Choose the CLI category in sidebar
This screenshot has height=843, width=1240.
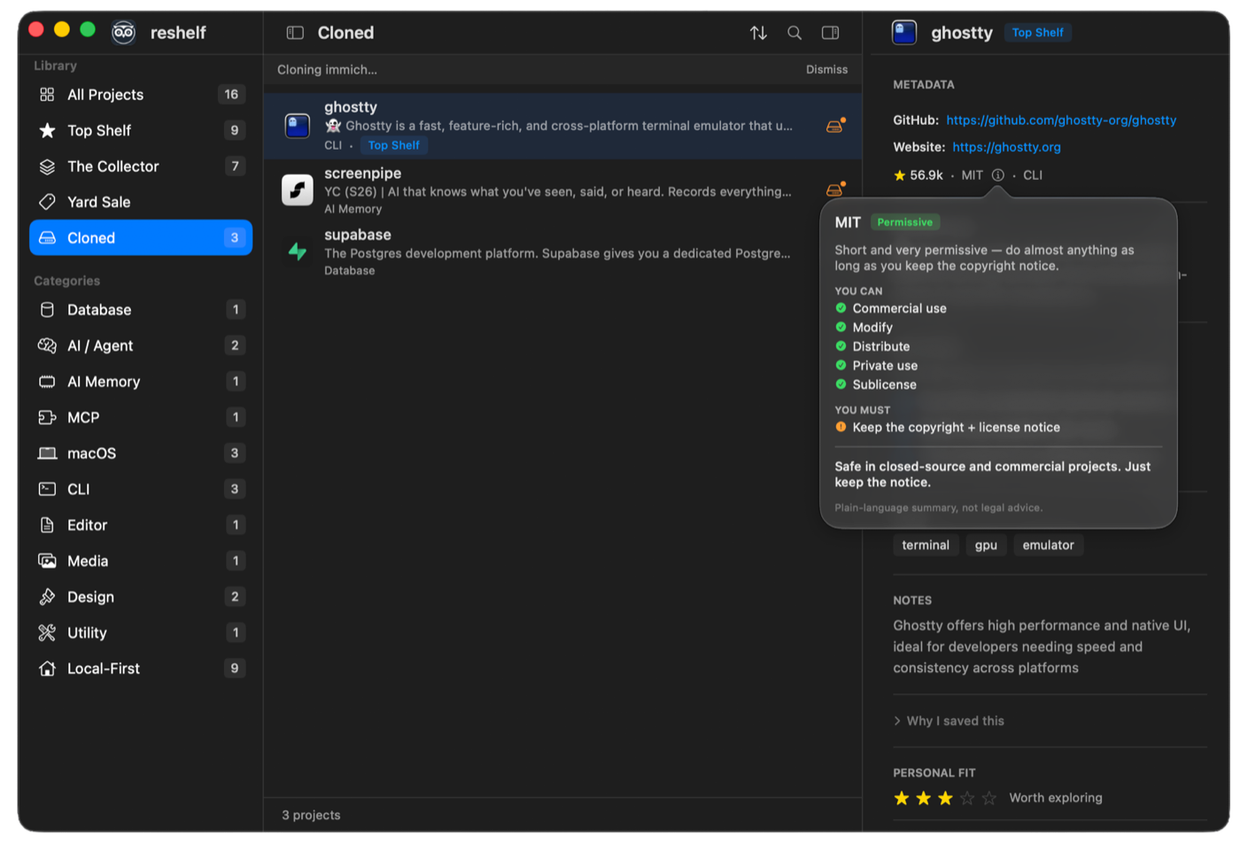tap(141, 489)
